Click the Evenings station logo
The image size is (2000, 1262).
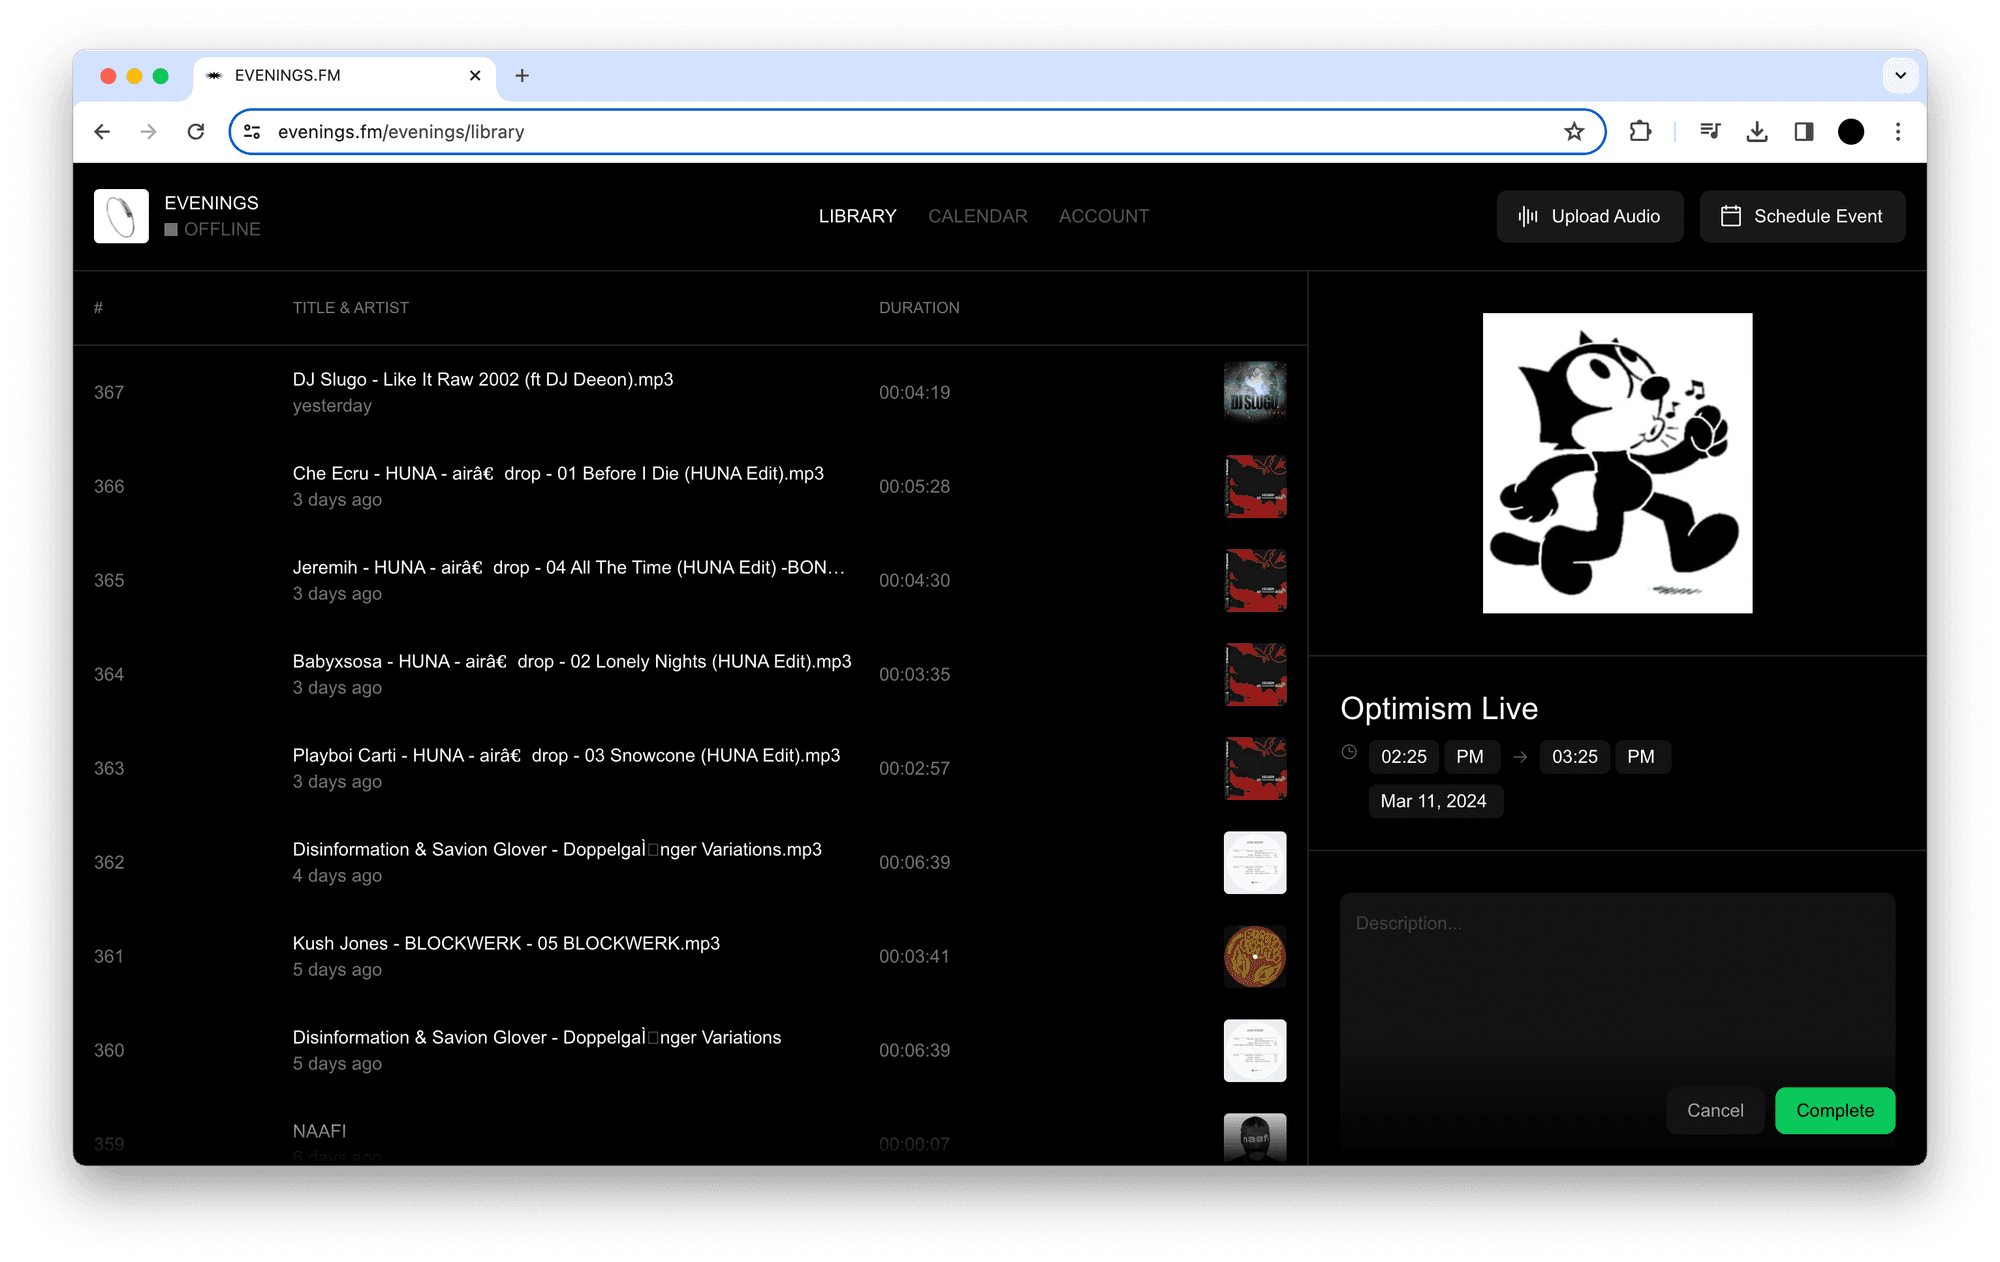pos(121,216)
